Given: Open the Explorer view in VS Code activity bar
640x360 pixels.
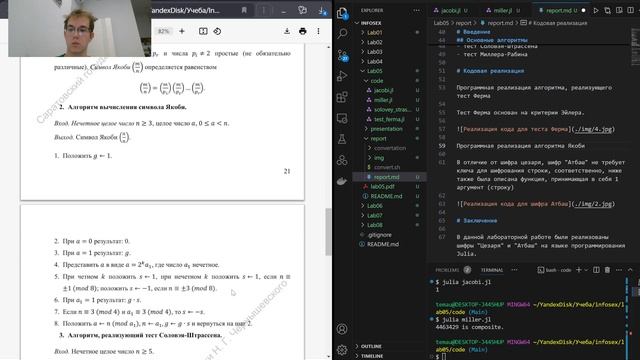Looking at the screenshot, I should tap(342, 13).
